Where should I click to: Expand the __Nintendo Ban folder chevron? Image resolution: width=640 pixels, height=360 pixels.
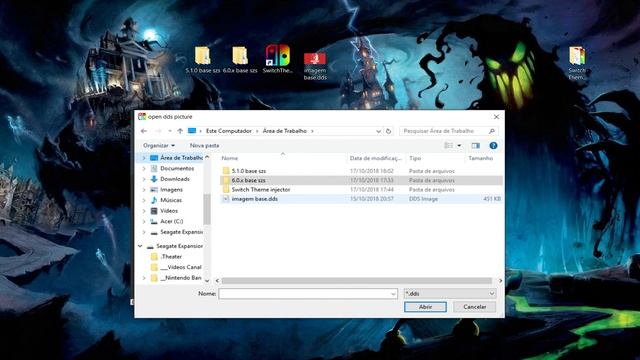[144, 278]
